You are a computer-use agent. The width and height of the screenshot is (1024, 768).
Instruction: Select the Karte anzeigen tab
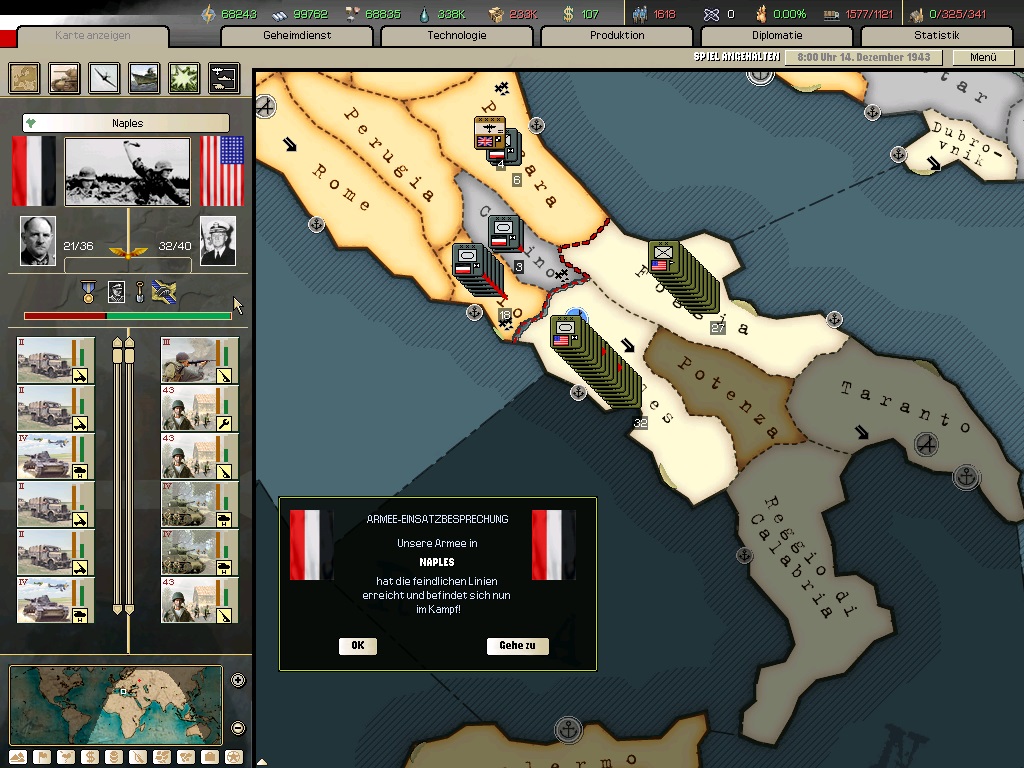click(93, 35)
